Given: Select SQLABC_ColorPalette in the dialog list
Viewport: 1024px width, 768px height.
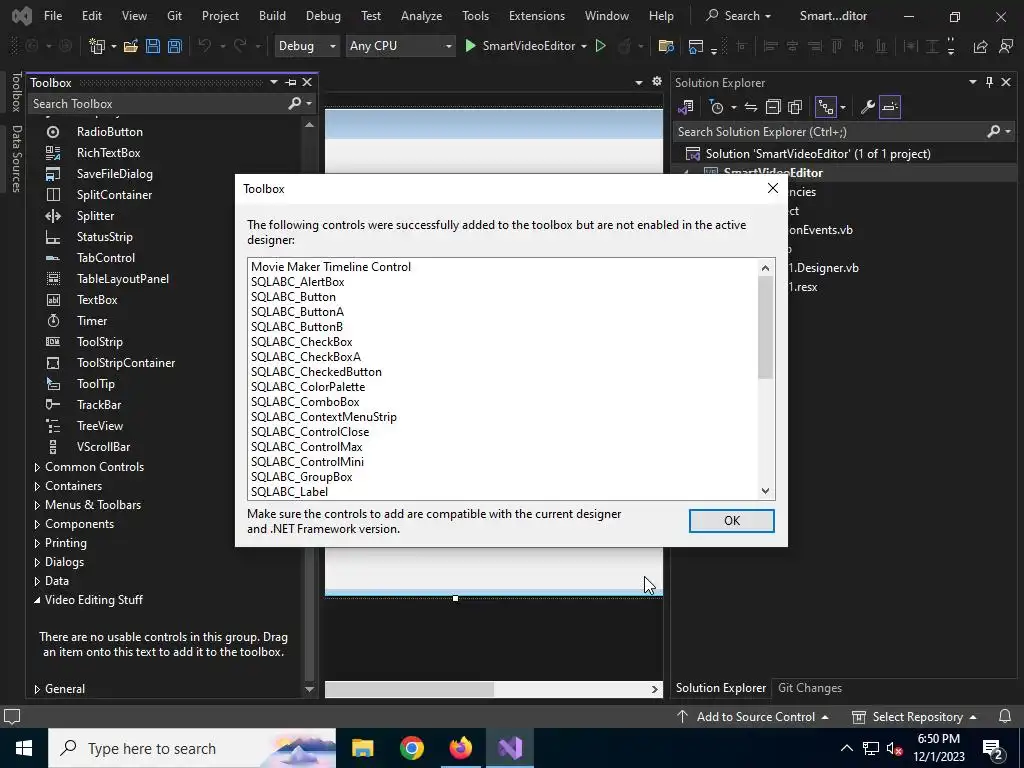Looking at the screenshot, I should pos(308,387).
